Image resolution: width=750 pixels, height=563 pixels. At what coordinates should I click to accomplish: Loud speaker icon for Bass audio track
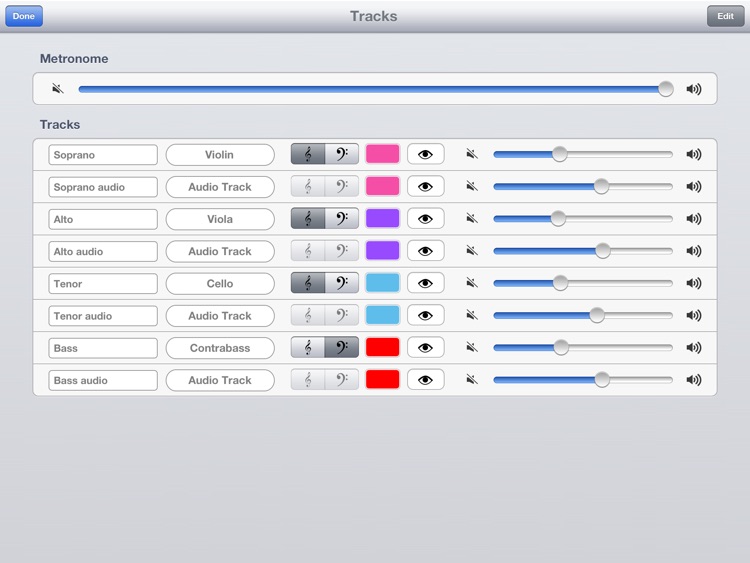694,380
